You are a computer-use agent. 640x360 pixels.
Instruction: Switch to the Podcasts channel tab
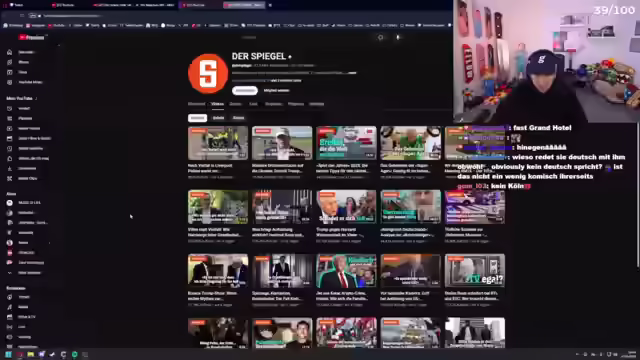click(273, 104)
